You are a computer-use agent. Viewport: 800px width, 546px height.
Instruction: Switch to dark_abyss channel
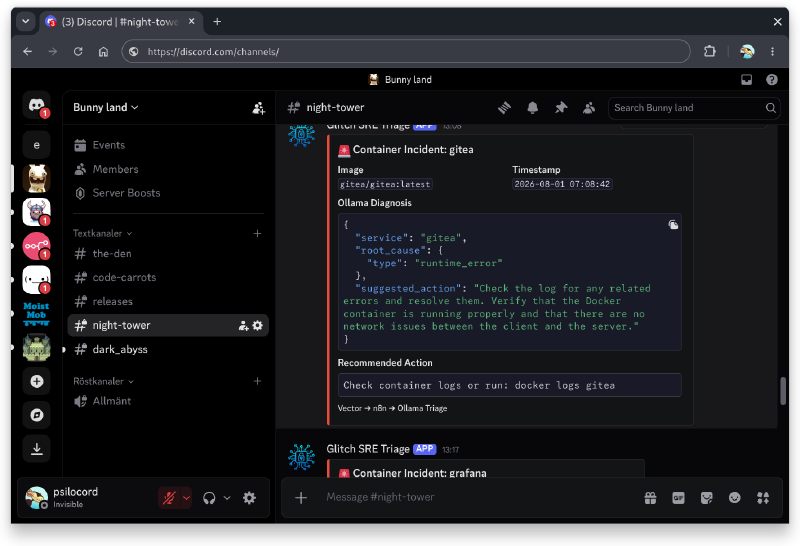click(168, 349)
